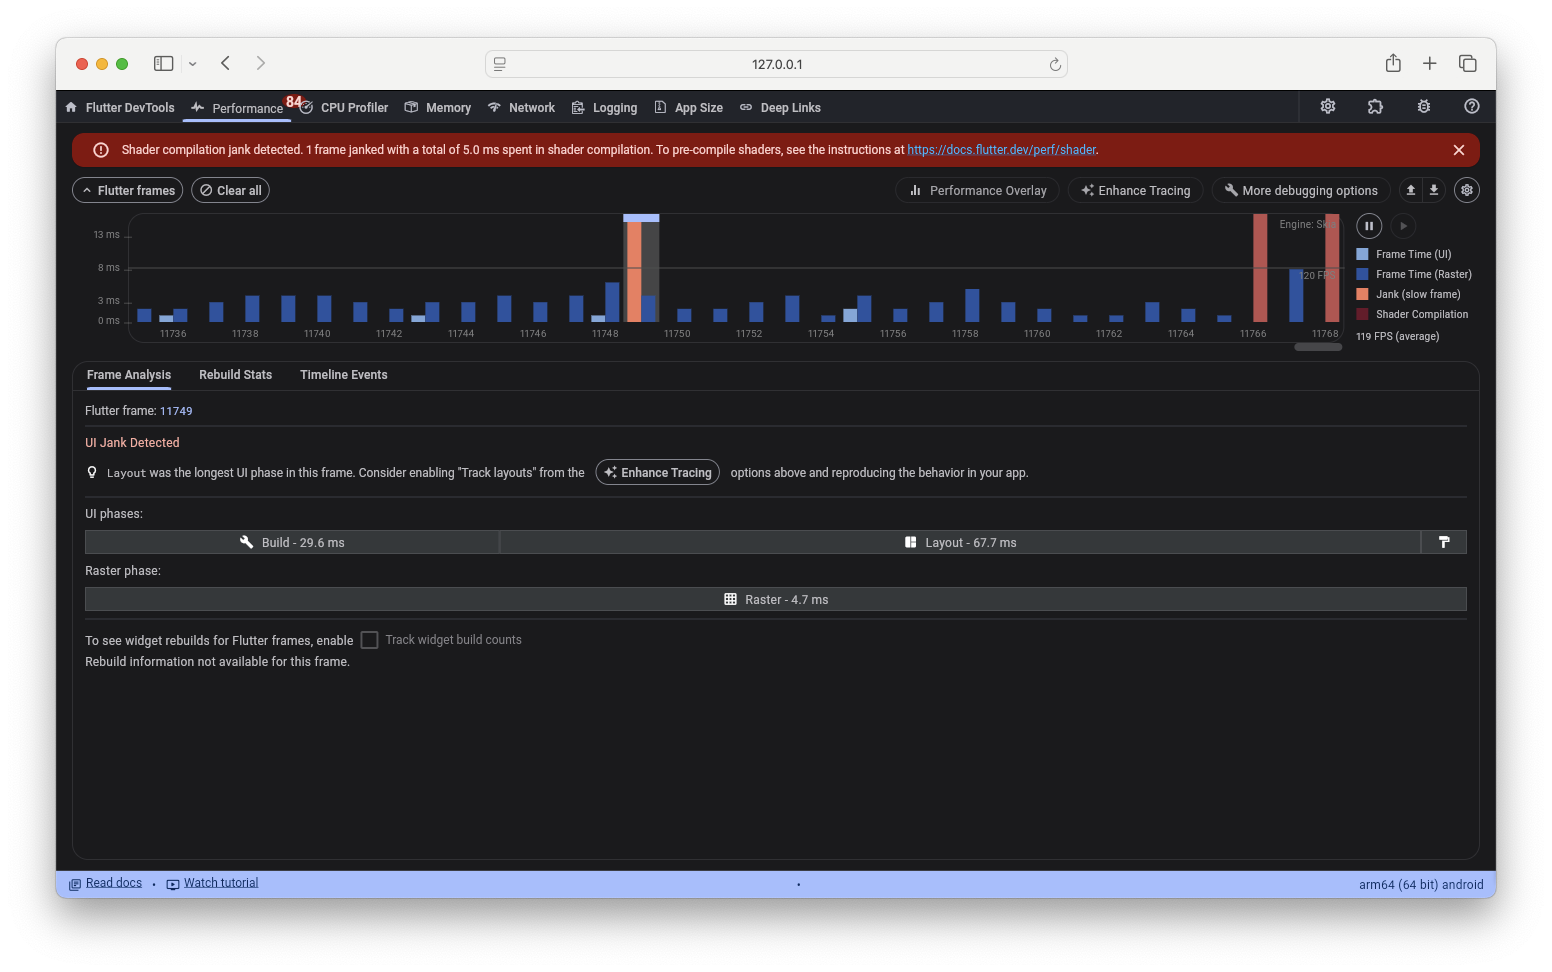
Task: Toggle the Safari sidebar
Action: click(164, 63)
